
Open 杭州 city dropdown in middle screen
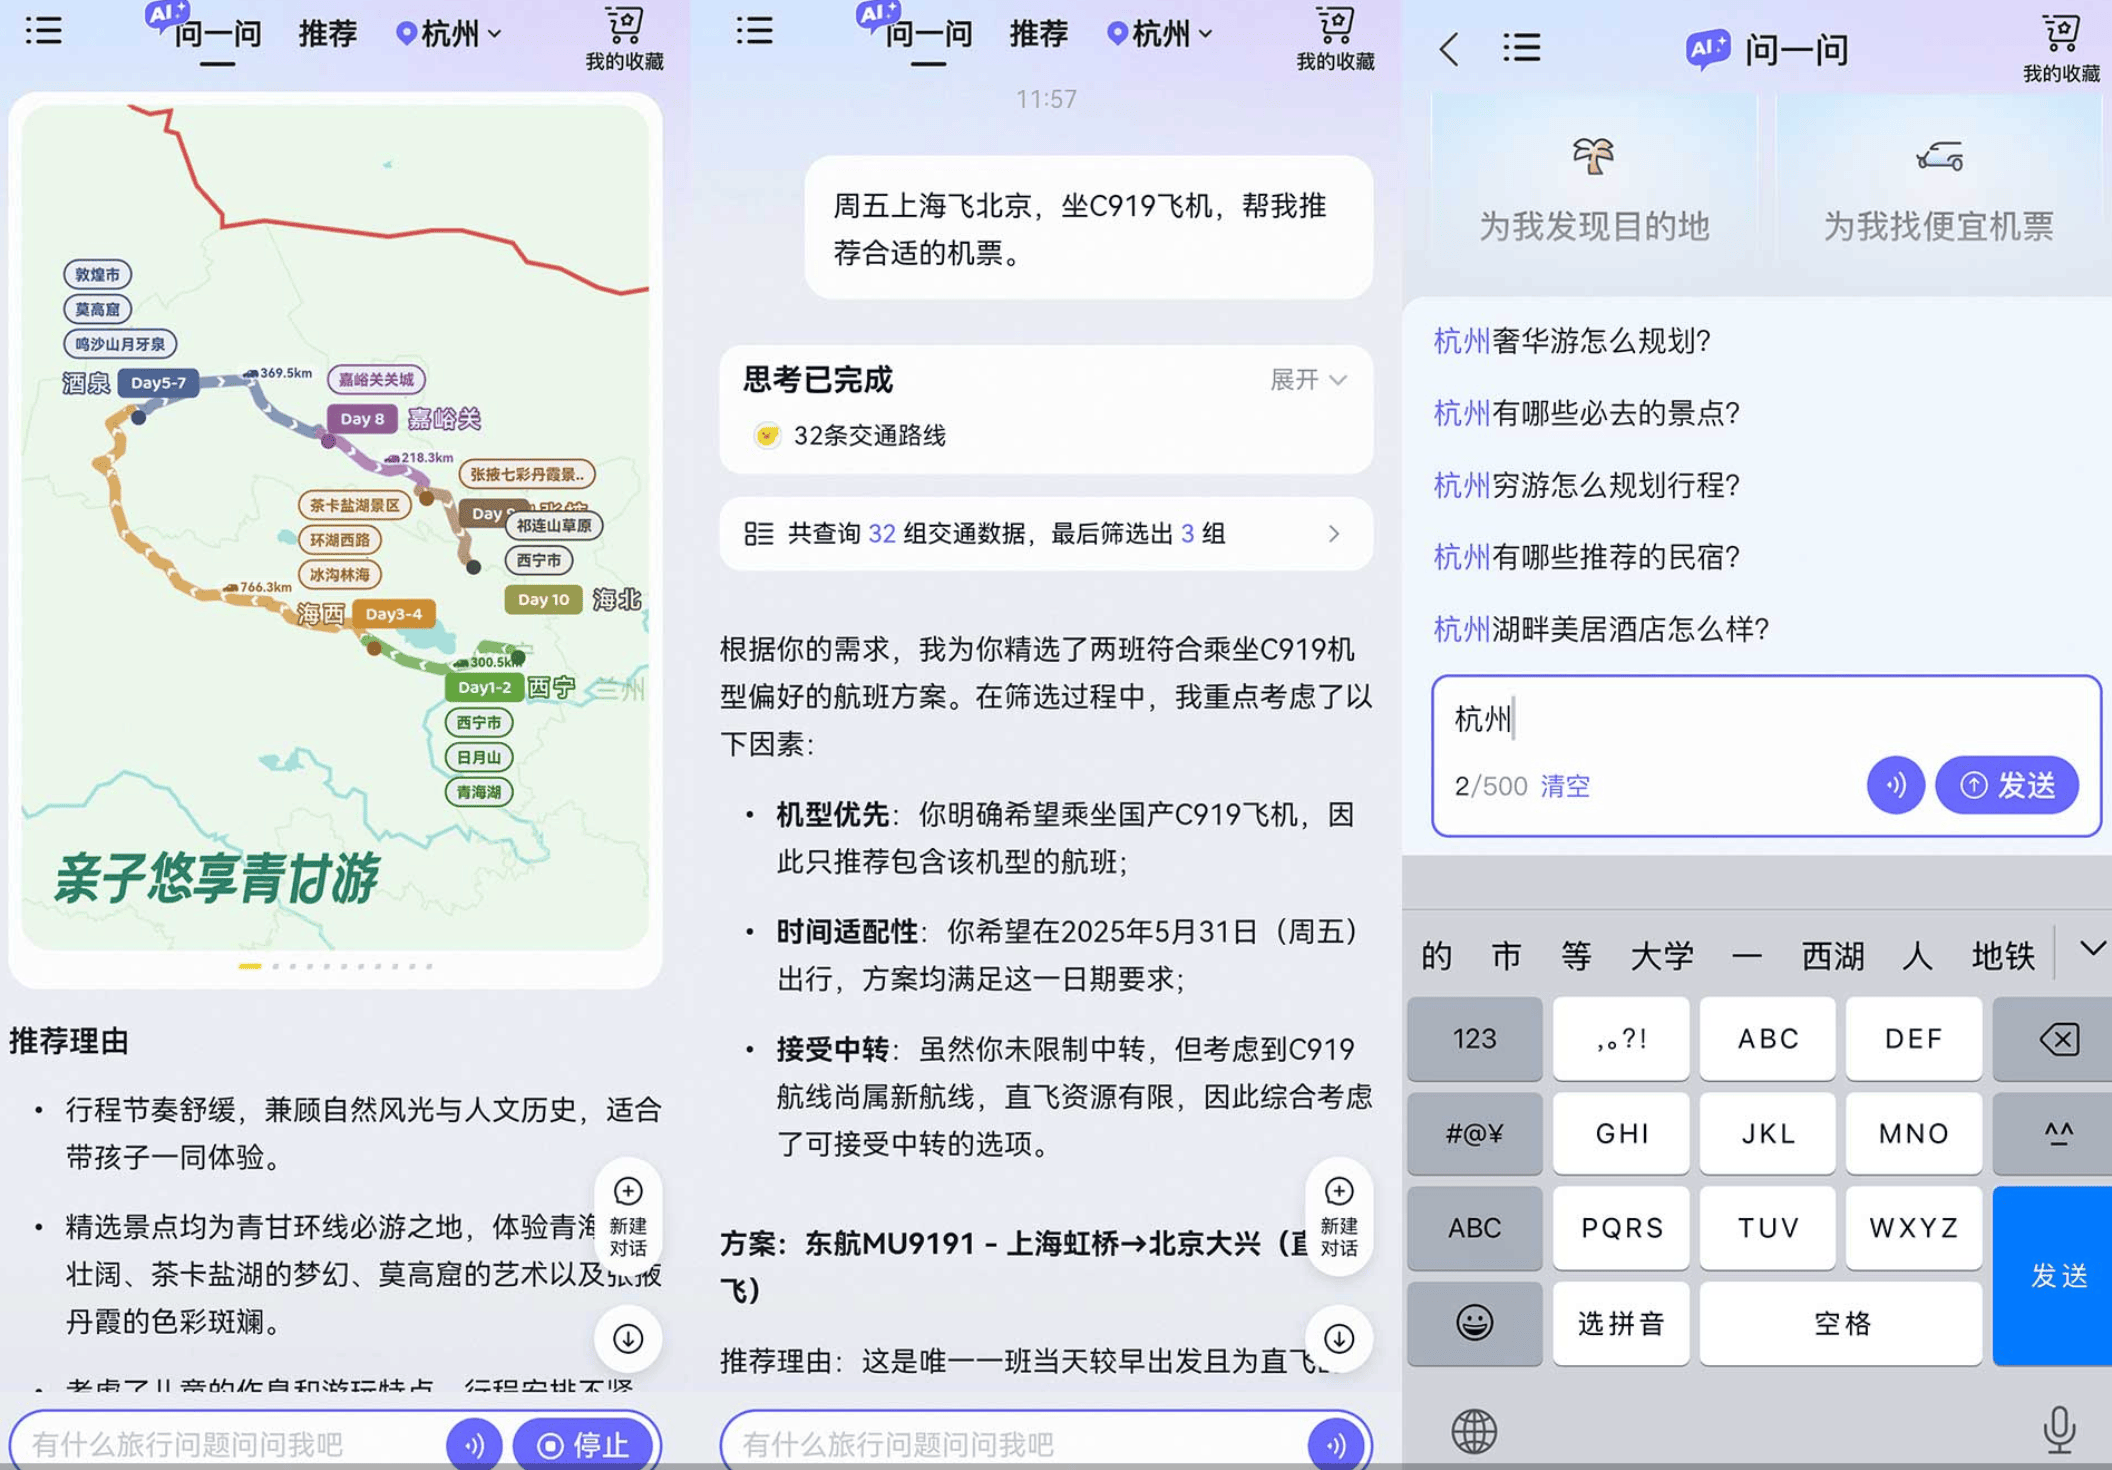[1160, 34]
